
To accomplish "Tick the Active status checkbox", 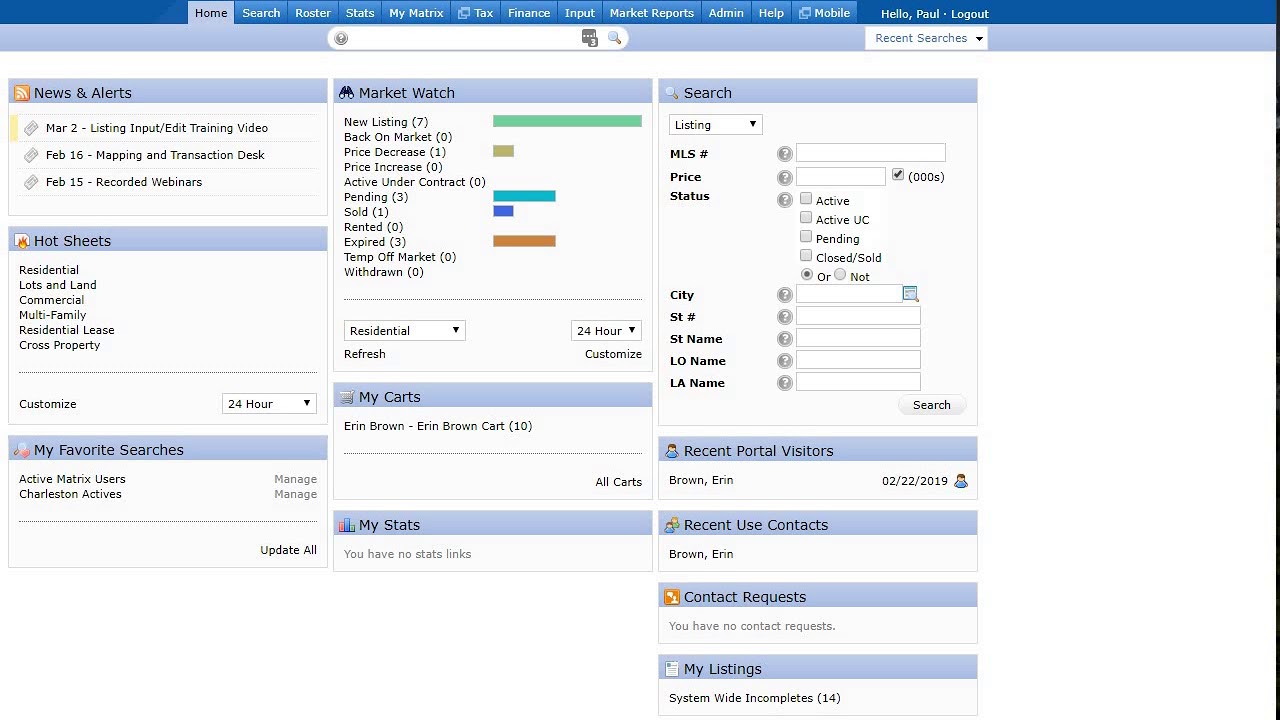I will tap(806, 199).
